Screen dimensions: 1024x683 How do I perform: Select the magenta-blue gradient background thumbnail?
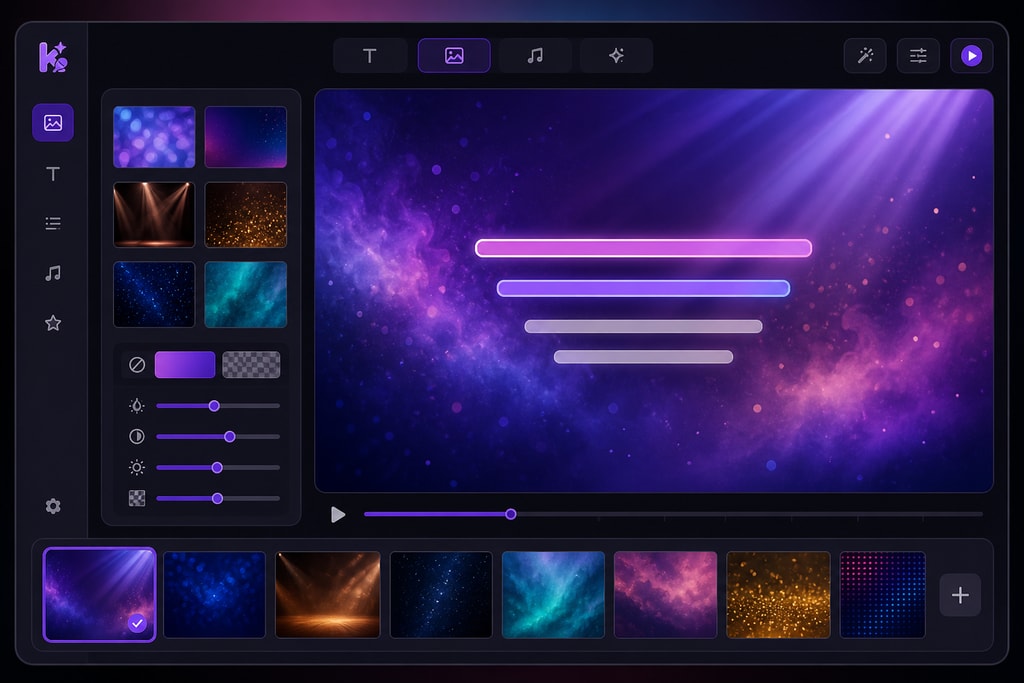pyautogui.click(x=246, y=137)
